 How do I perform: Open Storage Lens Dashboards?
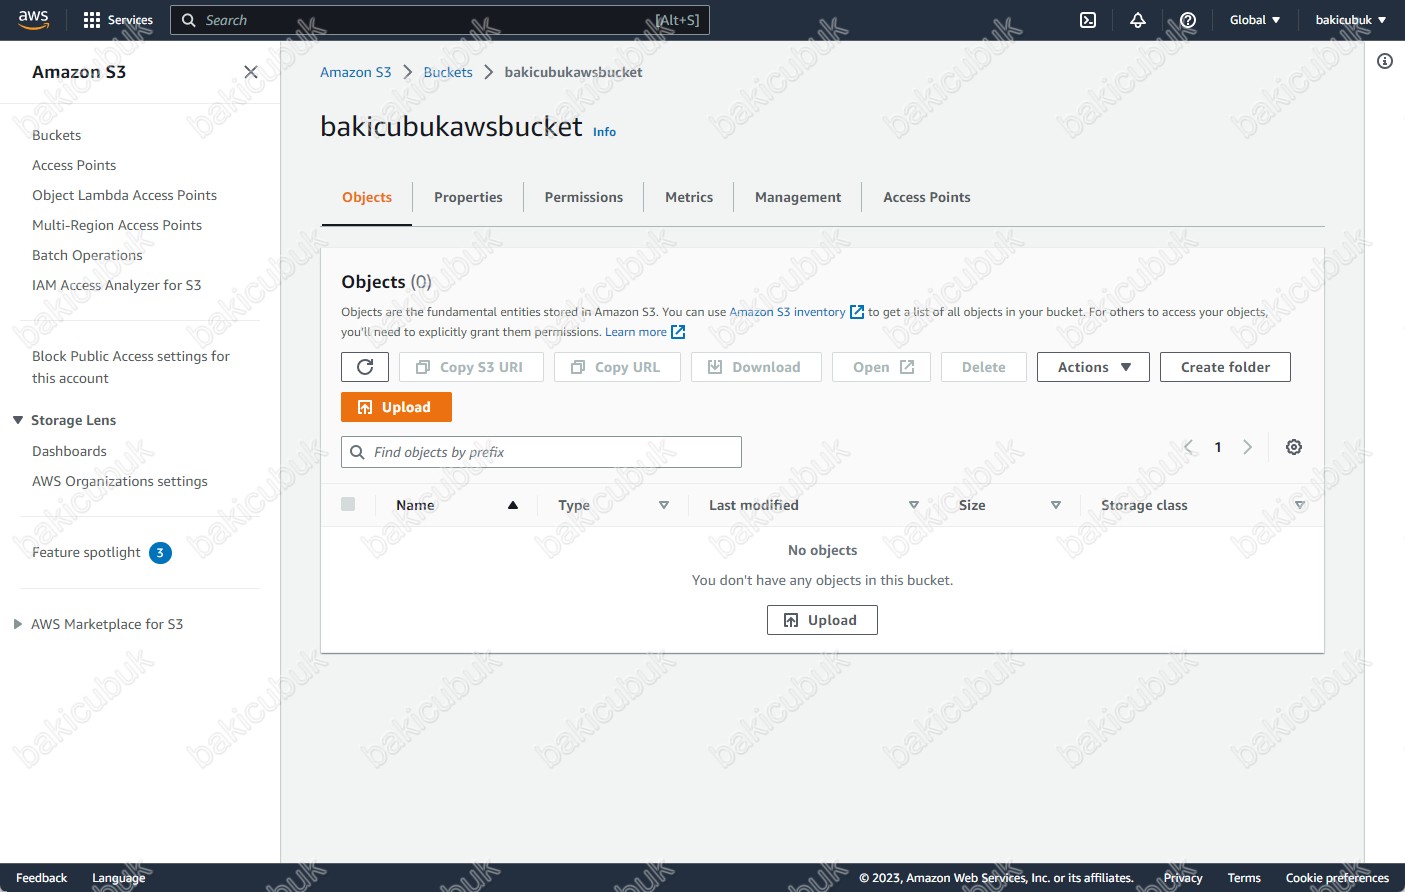(69, 451)
